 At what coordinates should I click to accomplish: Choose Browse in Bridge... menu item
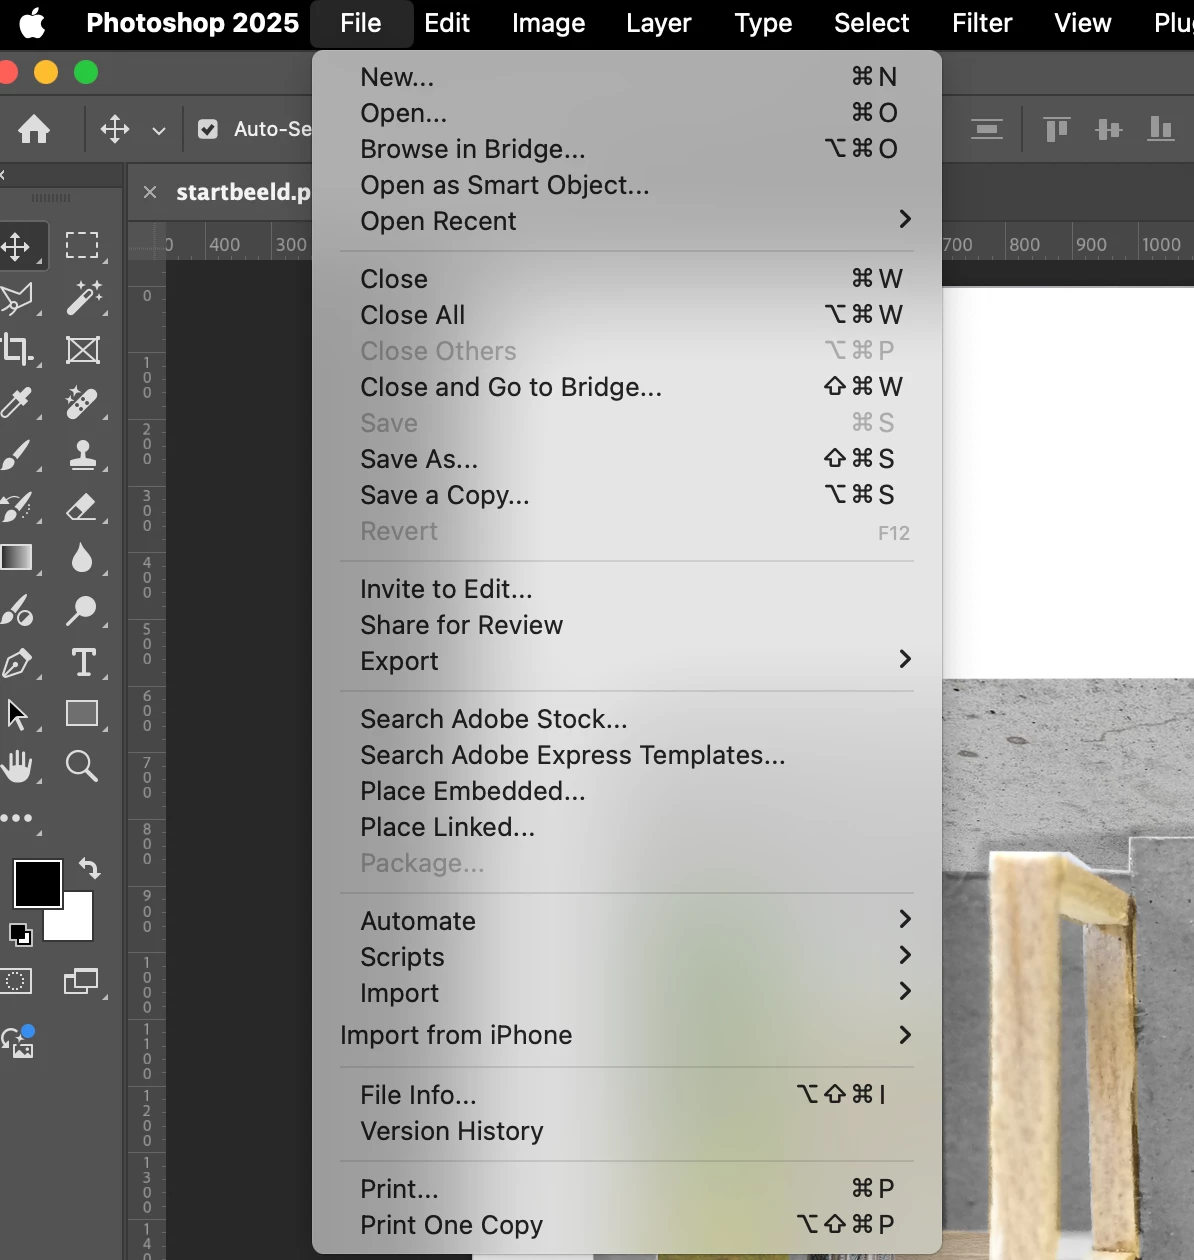coord(627,149)
